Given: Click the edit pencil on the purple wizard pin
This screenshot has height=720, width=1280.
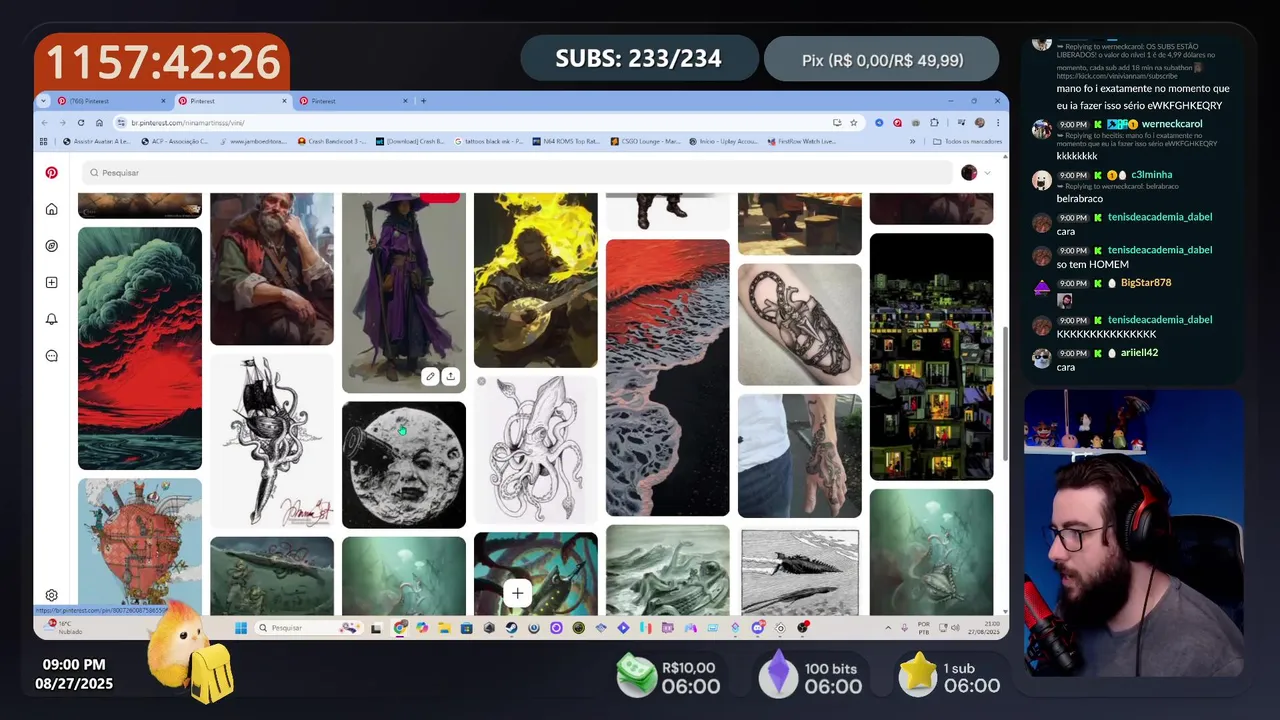Looking at the screenshot, I should click(430, 376).
